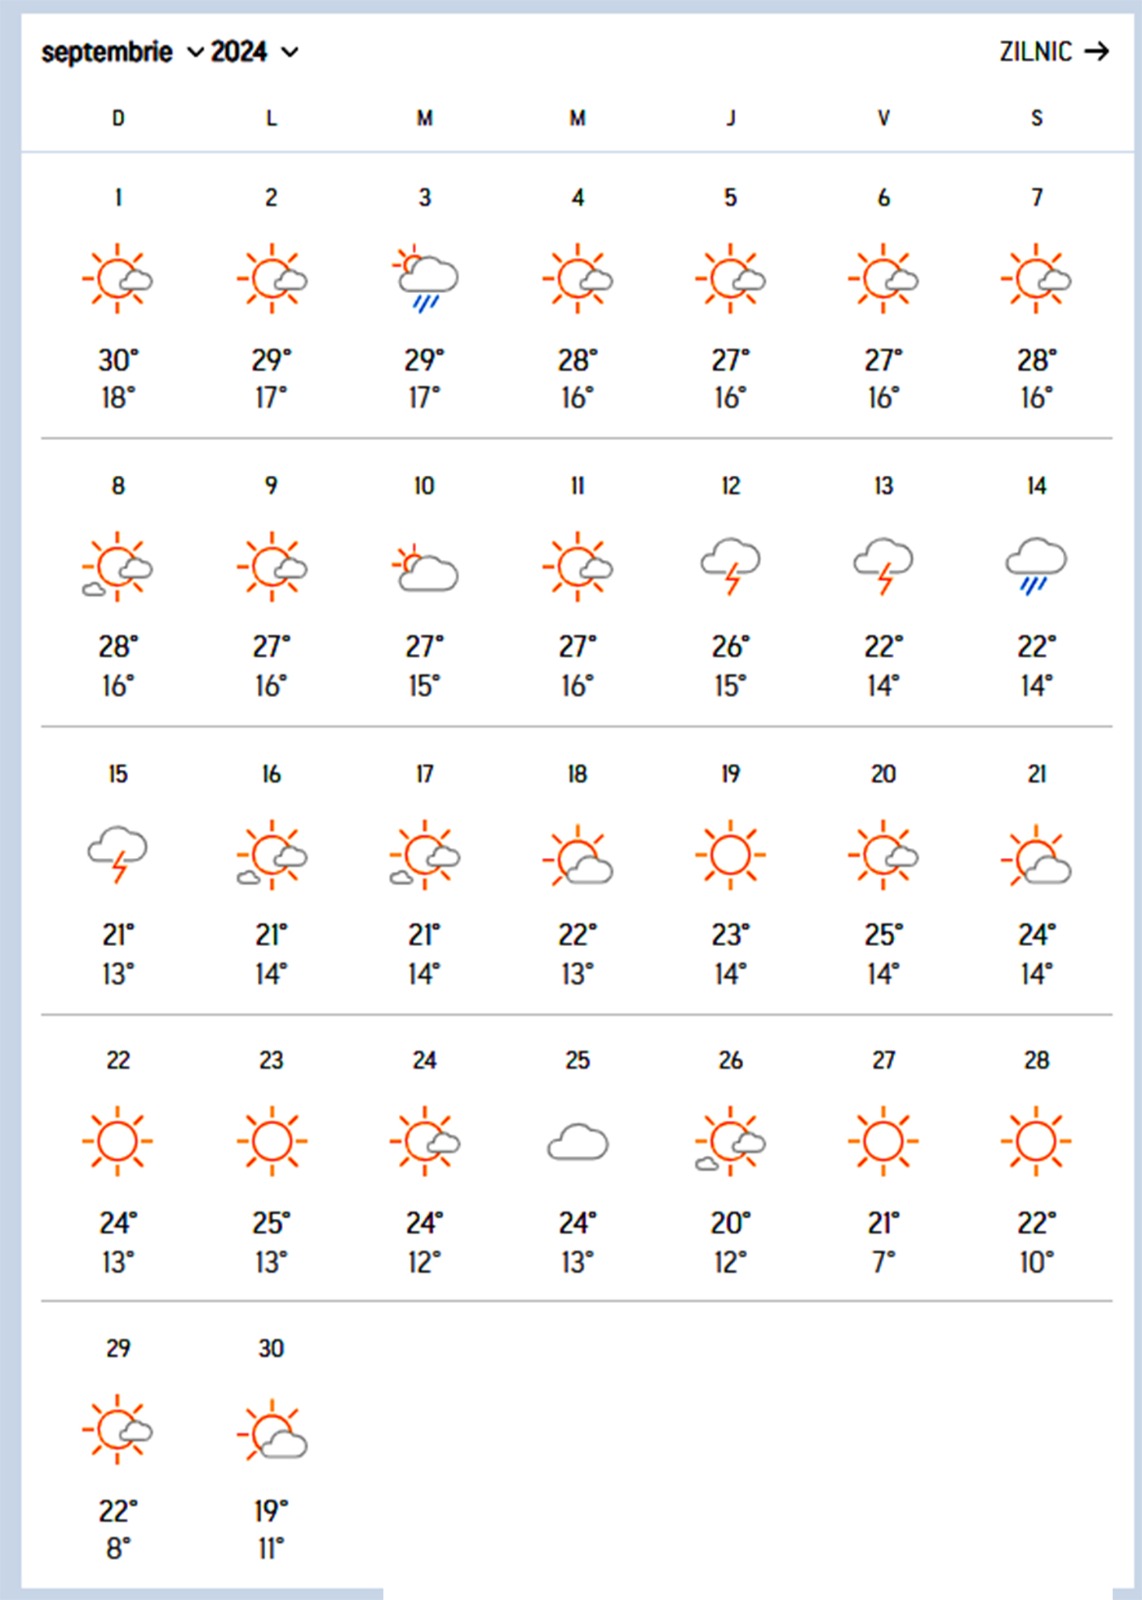The image size is (1142, 1600).
Task: Click the rain icon on September 3
Action: [x=425, y=279]
